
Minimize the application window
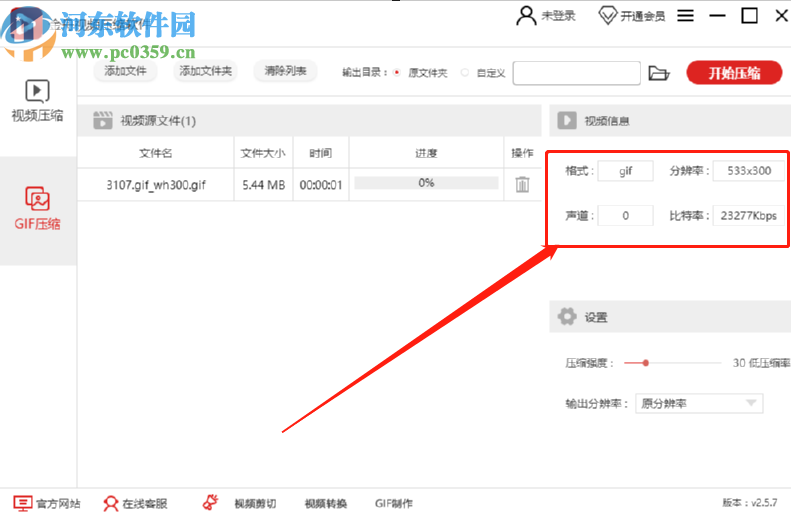[717, 16]
